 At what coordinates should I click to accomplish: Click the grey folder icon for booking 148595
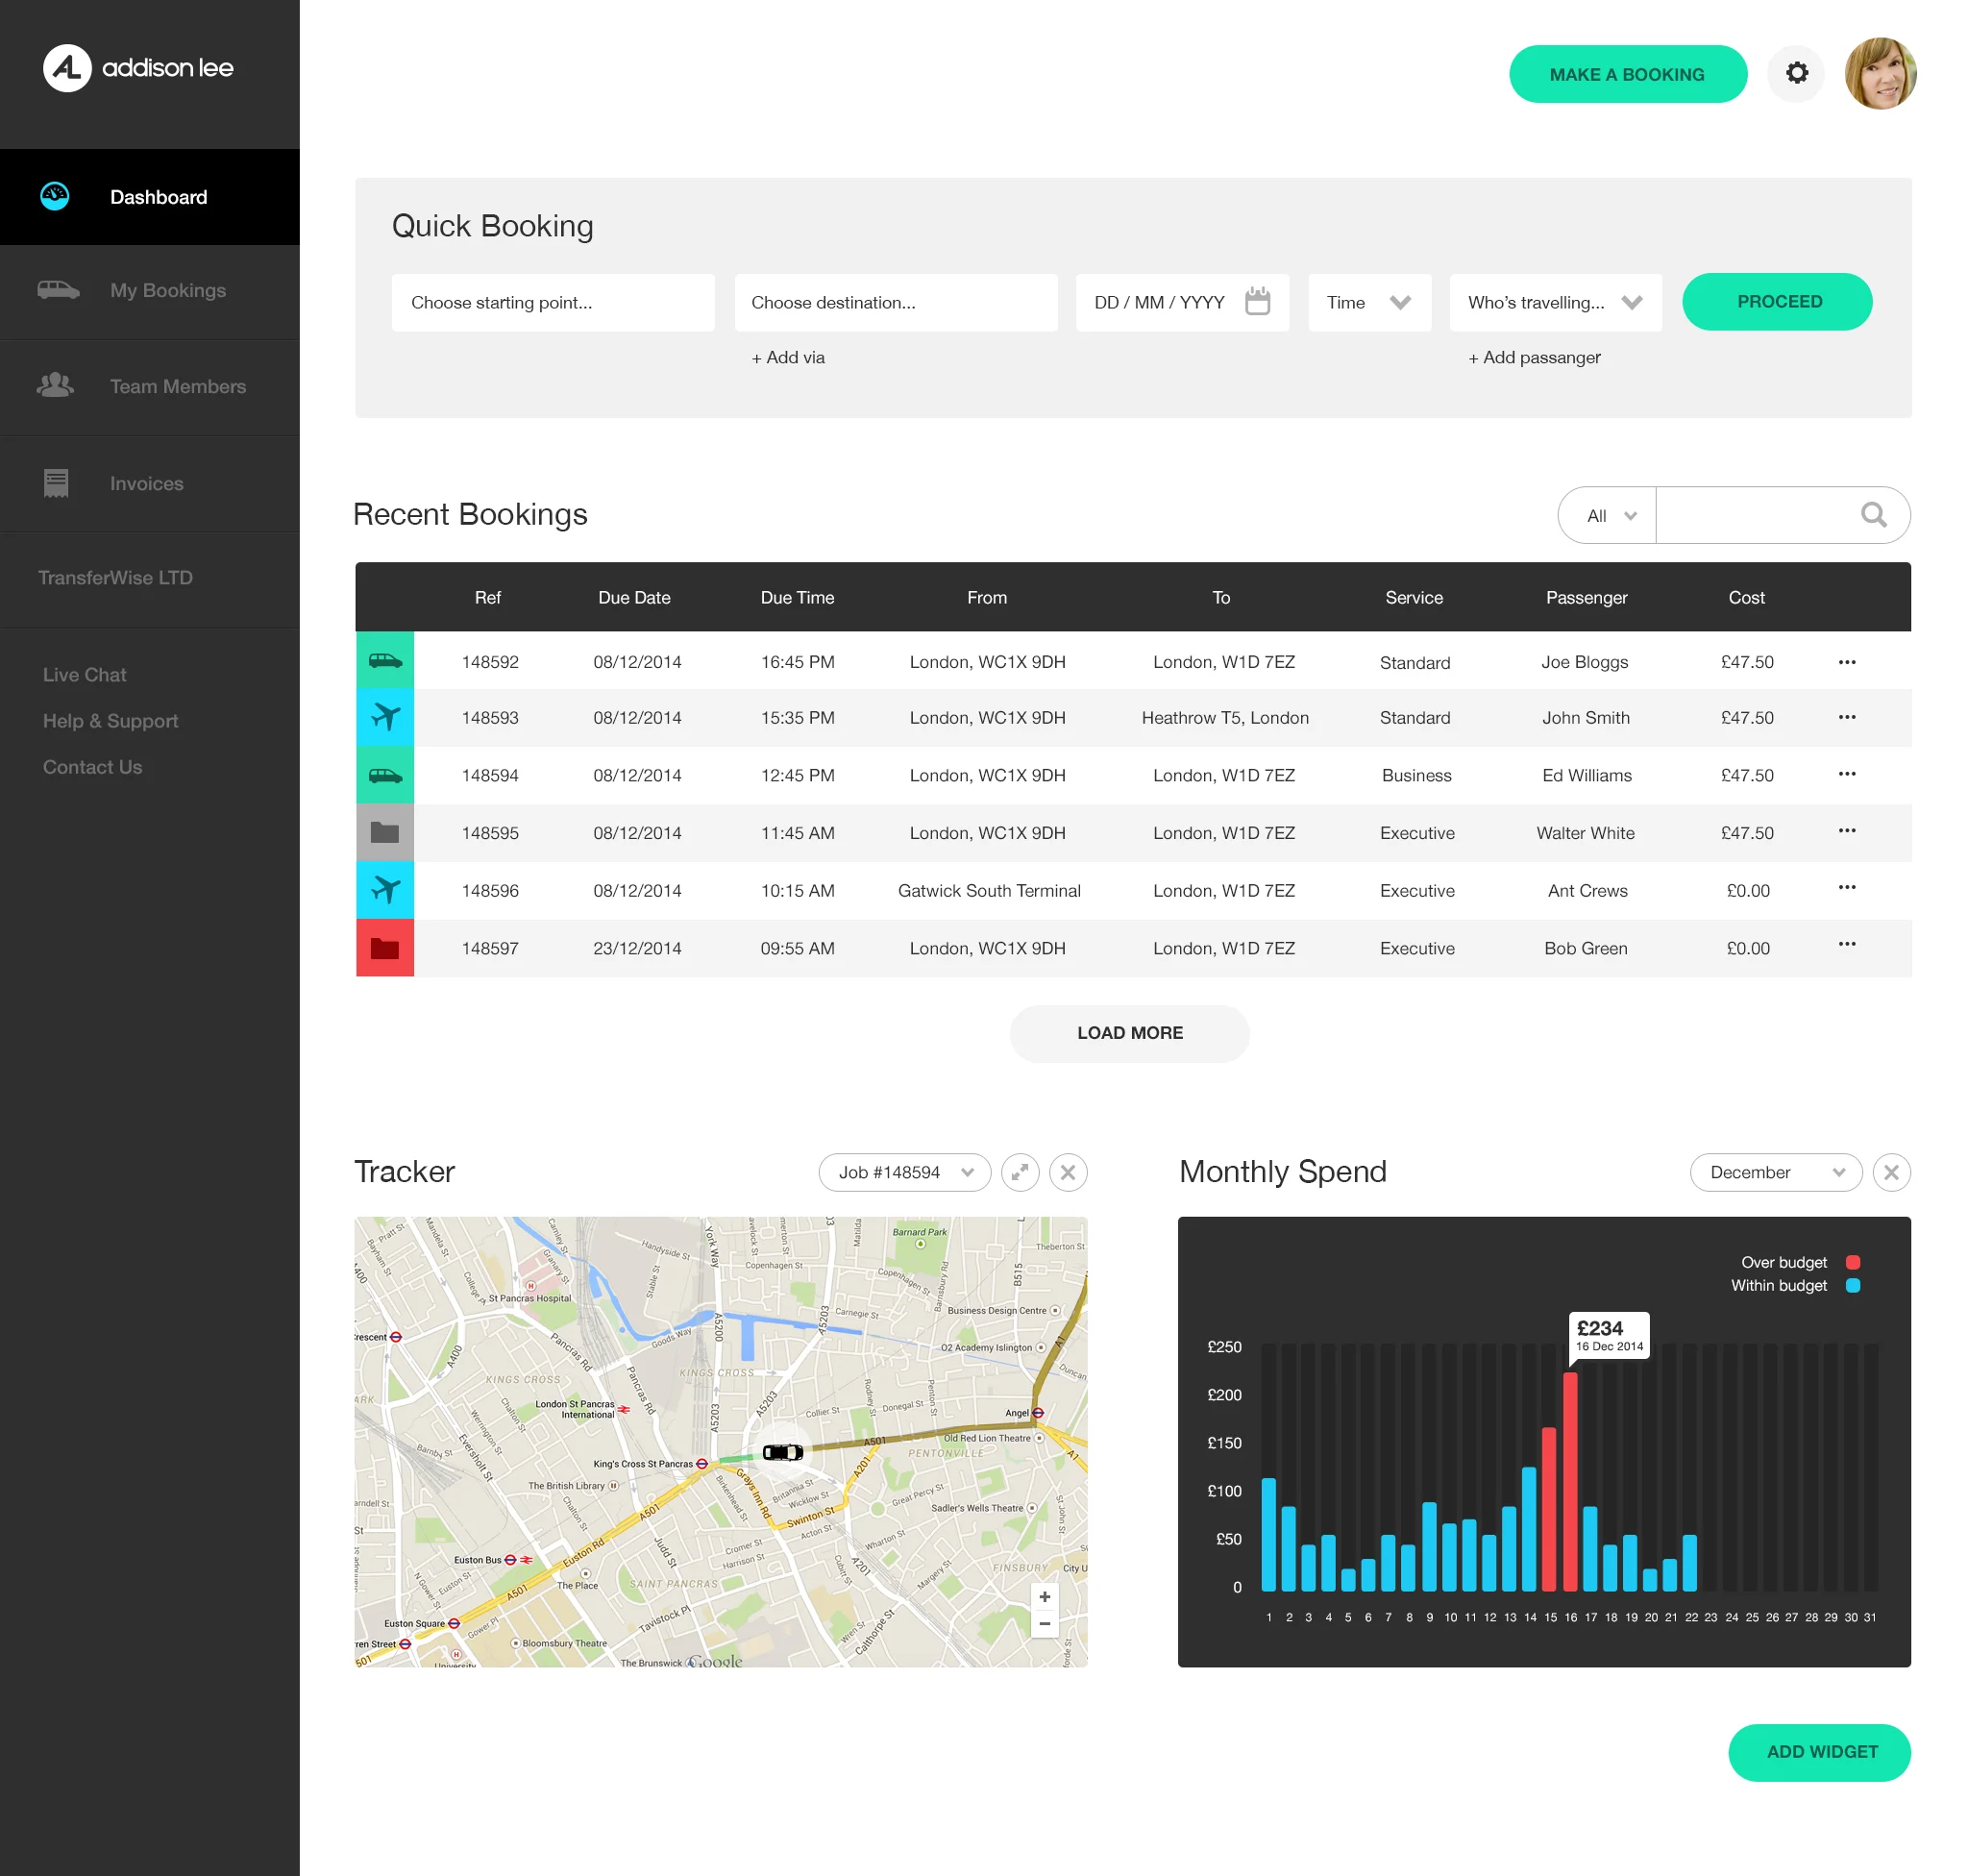[385, 833]
